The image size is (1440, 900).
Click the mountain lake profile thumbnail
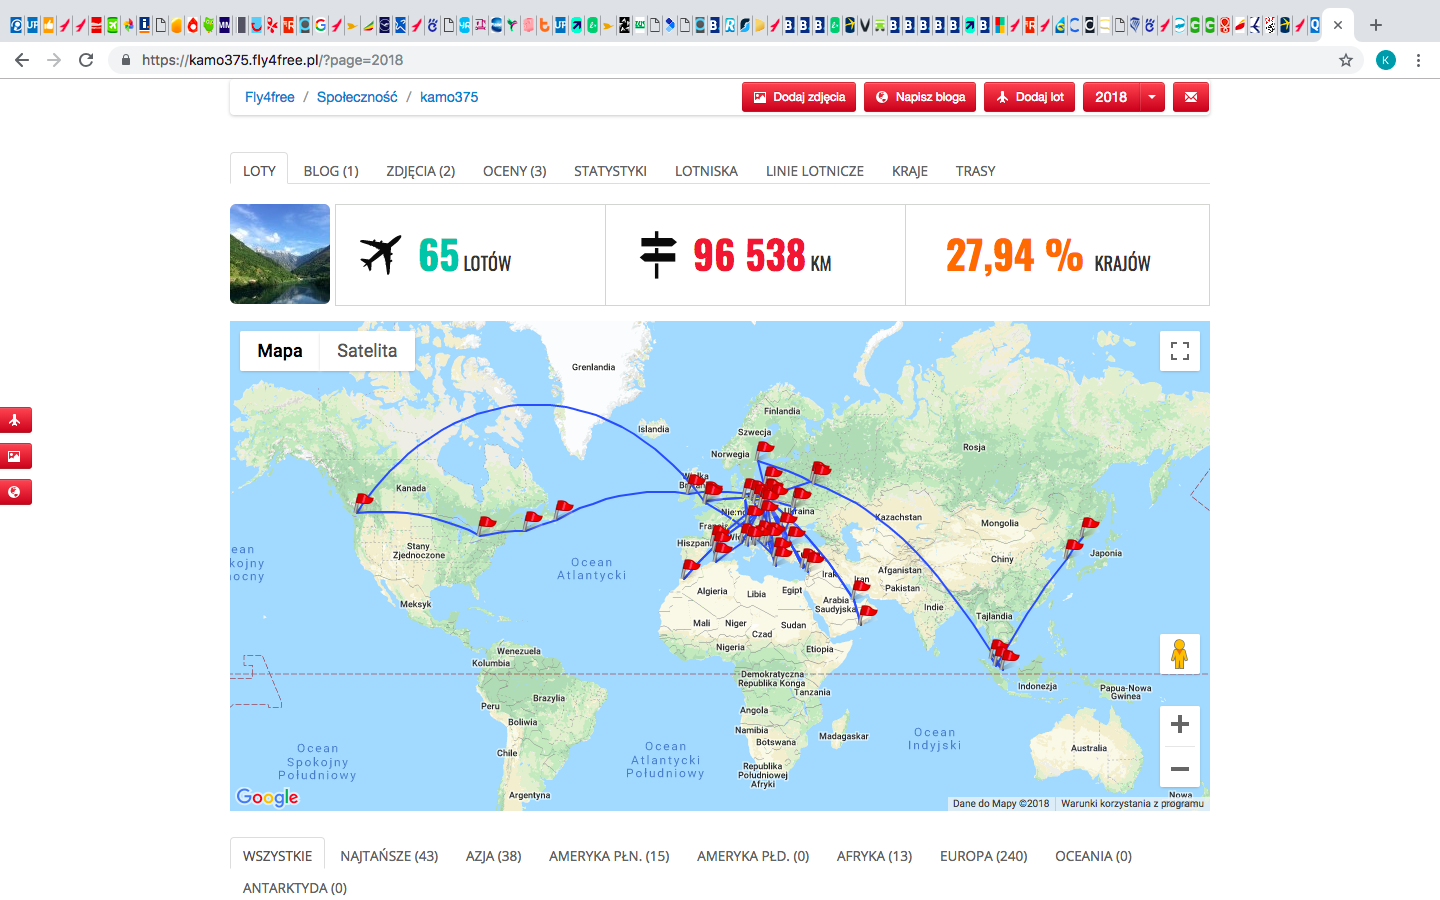(x=280, y=254)
